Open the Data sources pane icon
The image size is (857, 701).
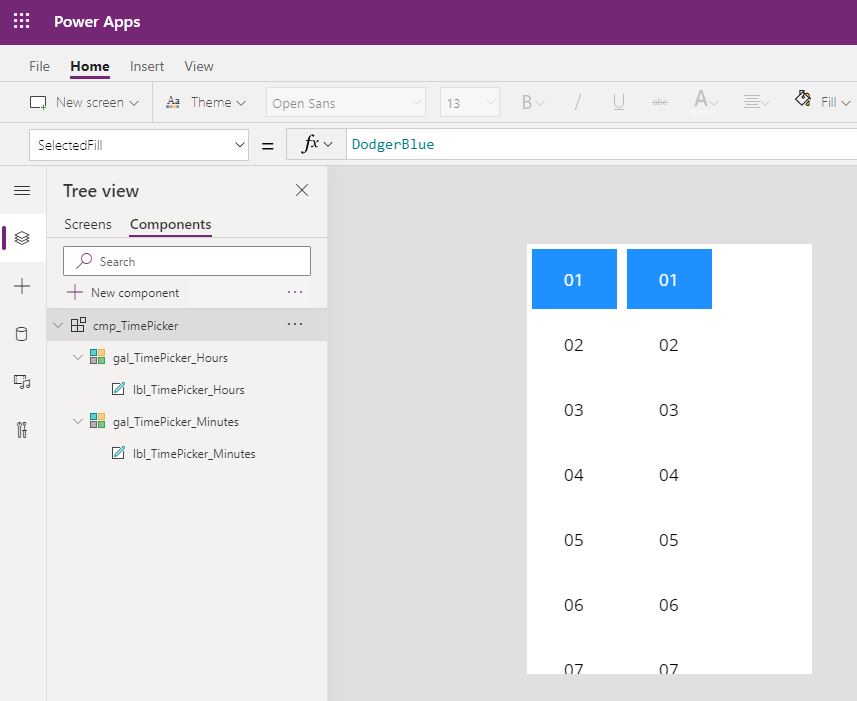(x=22, y=333)
